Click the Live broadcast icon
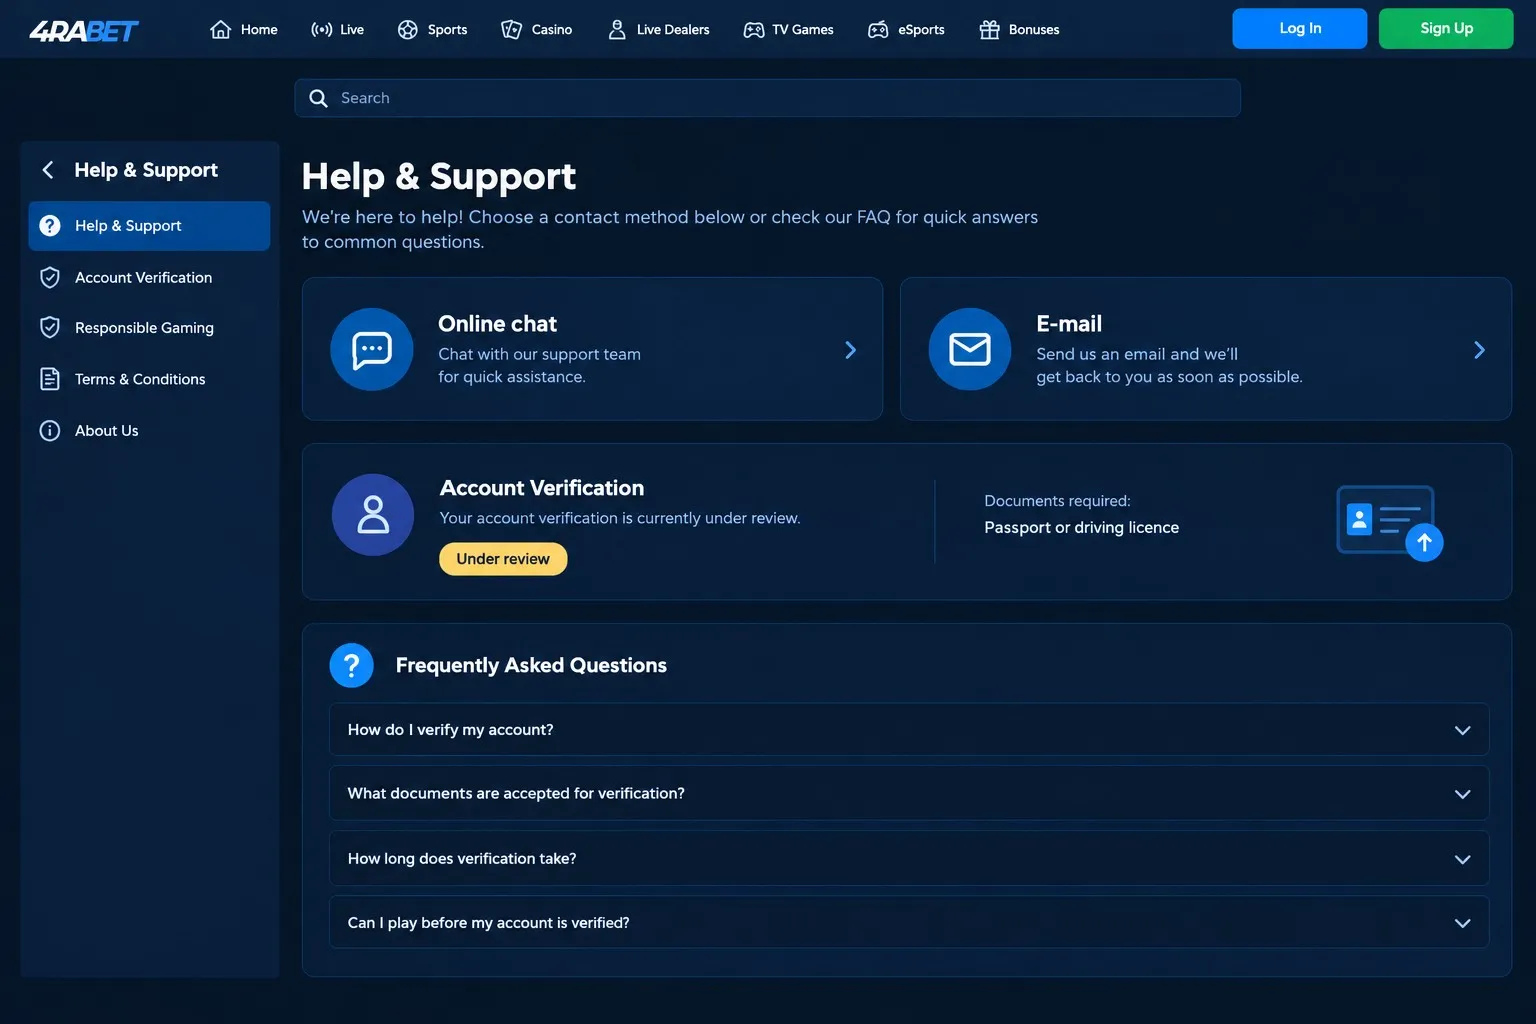 (x=321, y=30)
